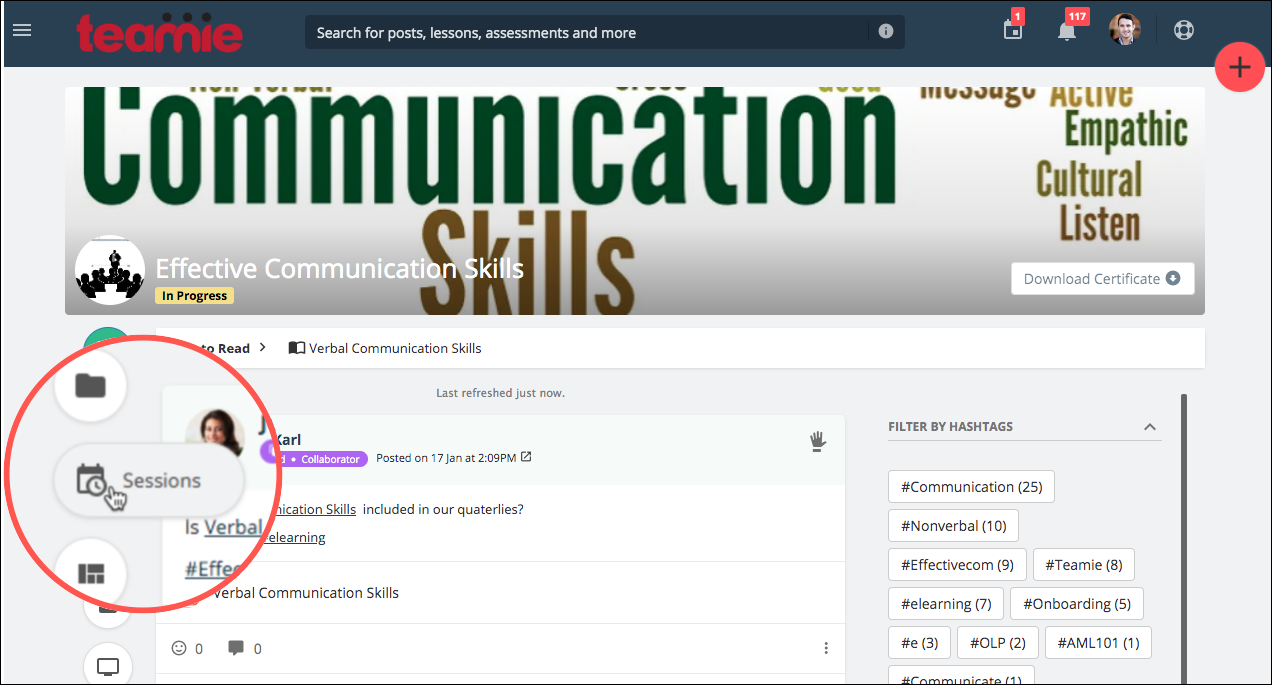Open post in new window icon
The image size is (1272, 685).
click(527, 457)
